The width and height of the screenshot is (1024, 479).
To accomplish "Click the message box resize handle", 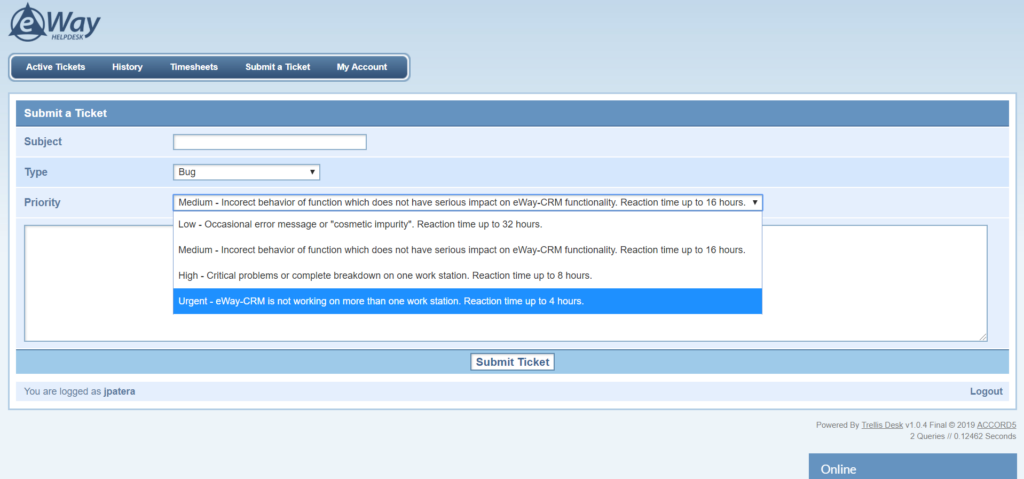I will [x=983, y=337].
